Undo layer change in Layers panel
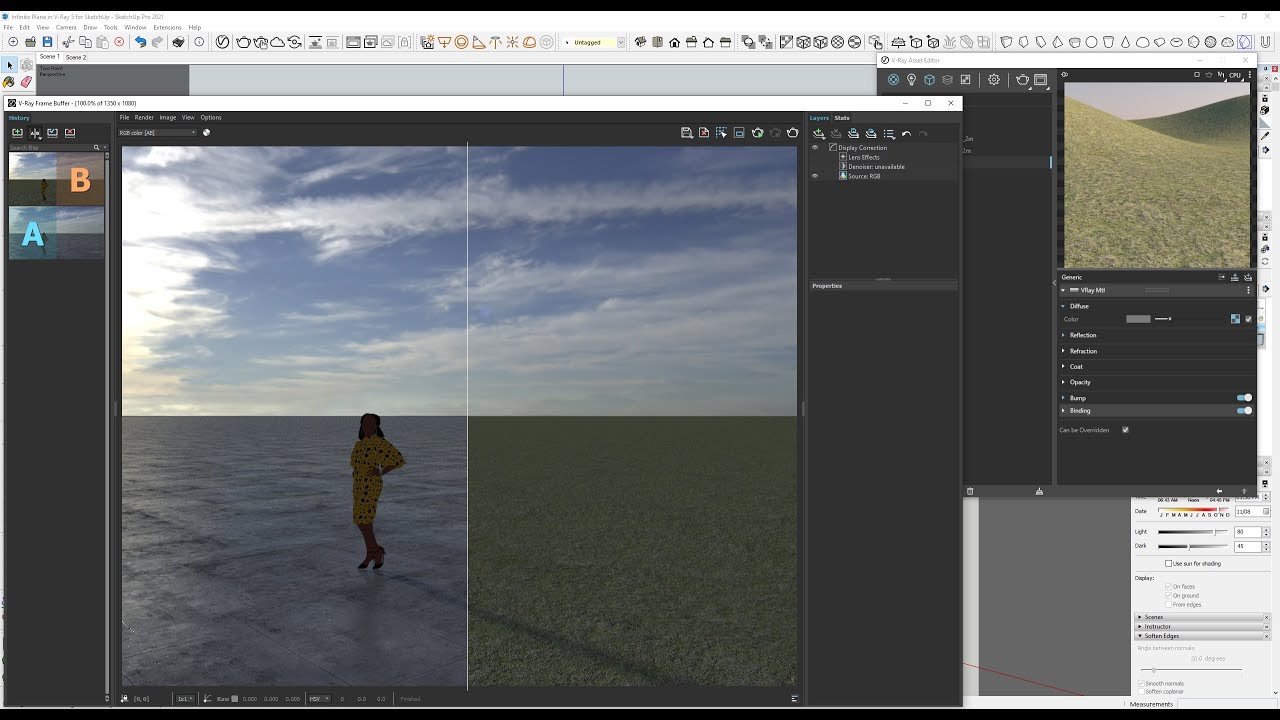This screenshot has height=720, width=1280. tap(906, 133)
